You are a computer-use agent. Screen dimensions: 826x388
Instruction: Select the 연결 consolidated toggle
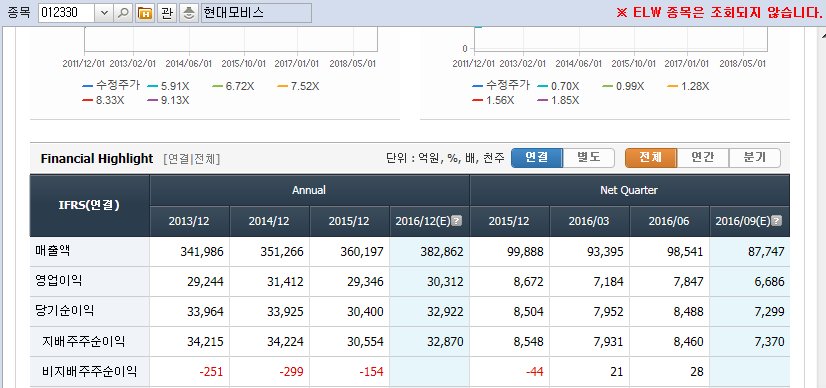(x=537, y=157)
